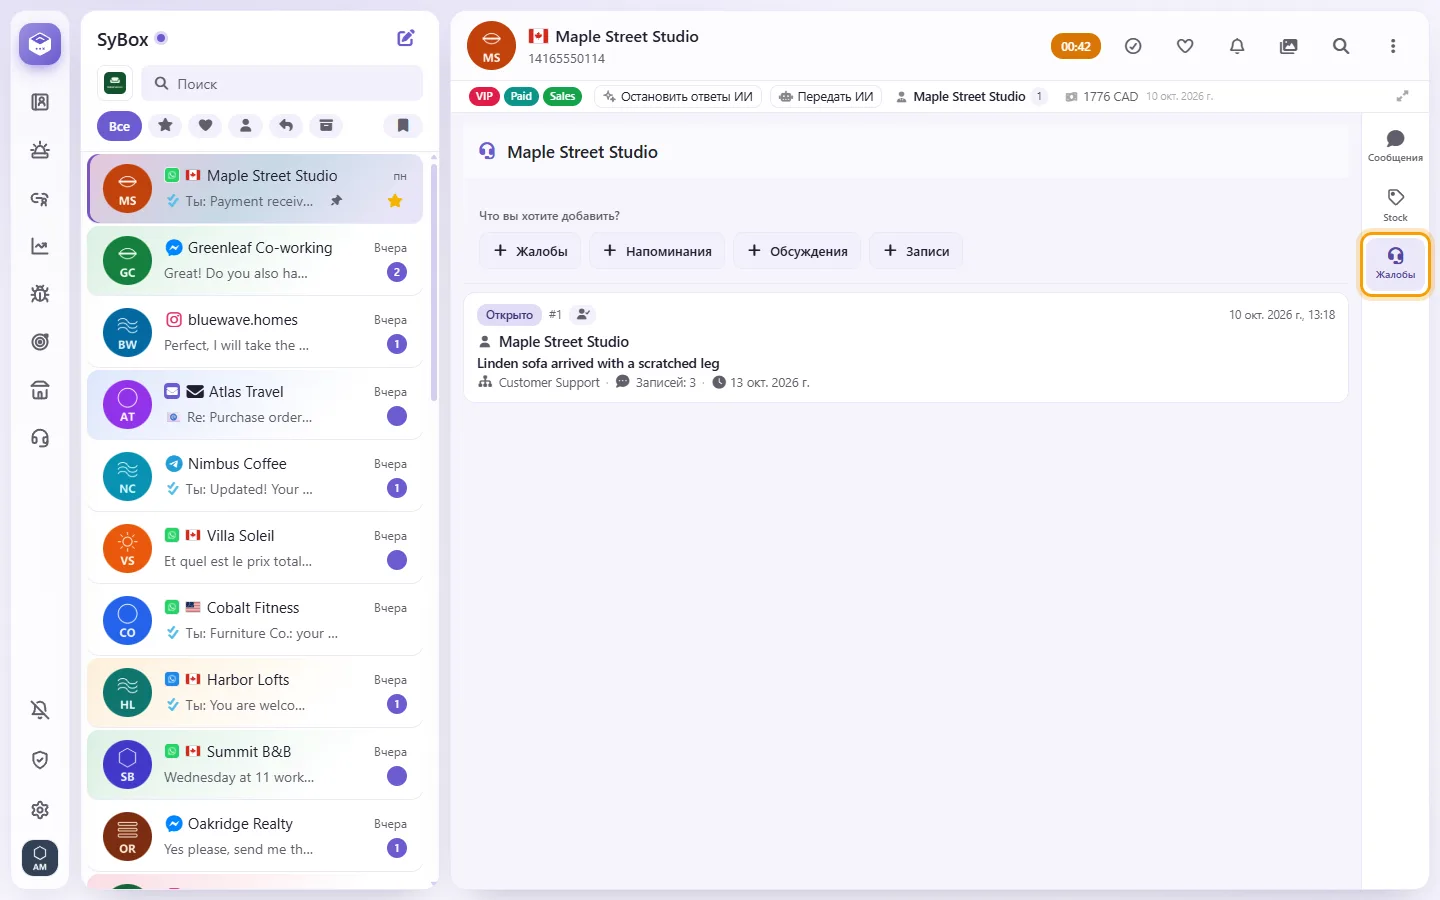Switch to the Жалобы side tab
Image resolution: width=1440 pixels, height=900 pixels.
(x=1395, y=263)
